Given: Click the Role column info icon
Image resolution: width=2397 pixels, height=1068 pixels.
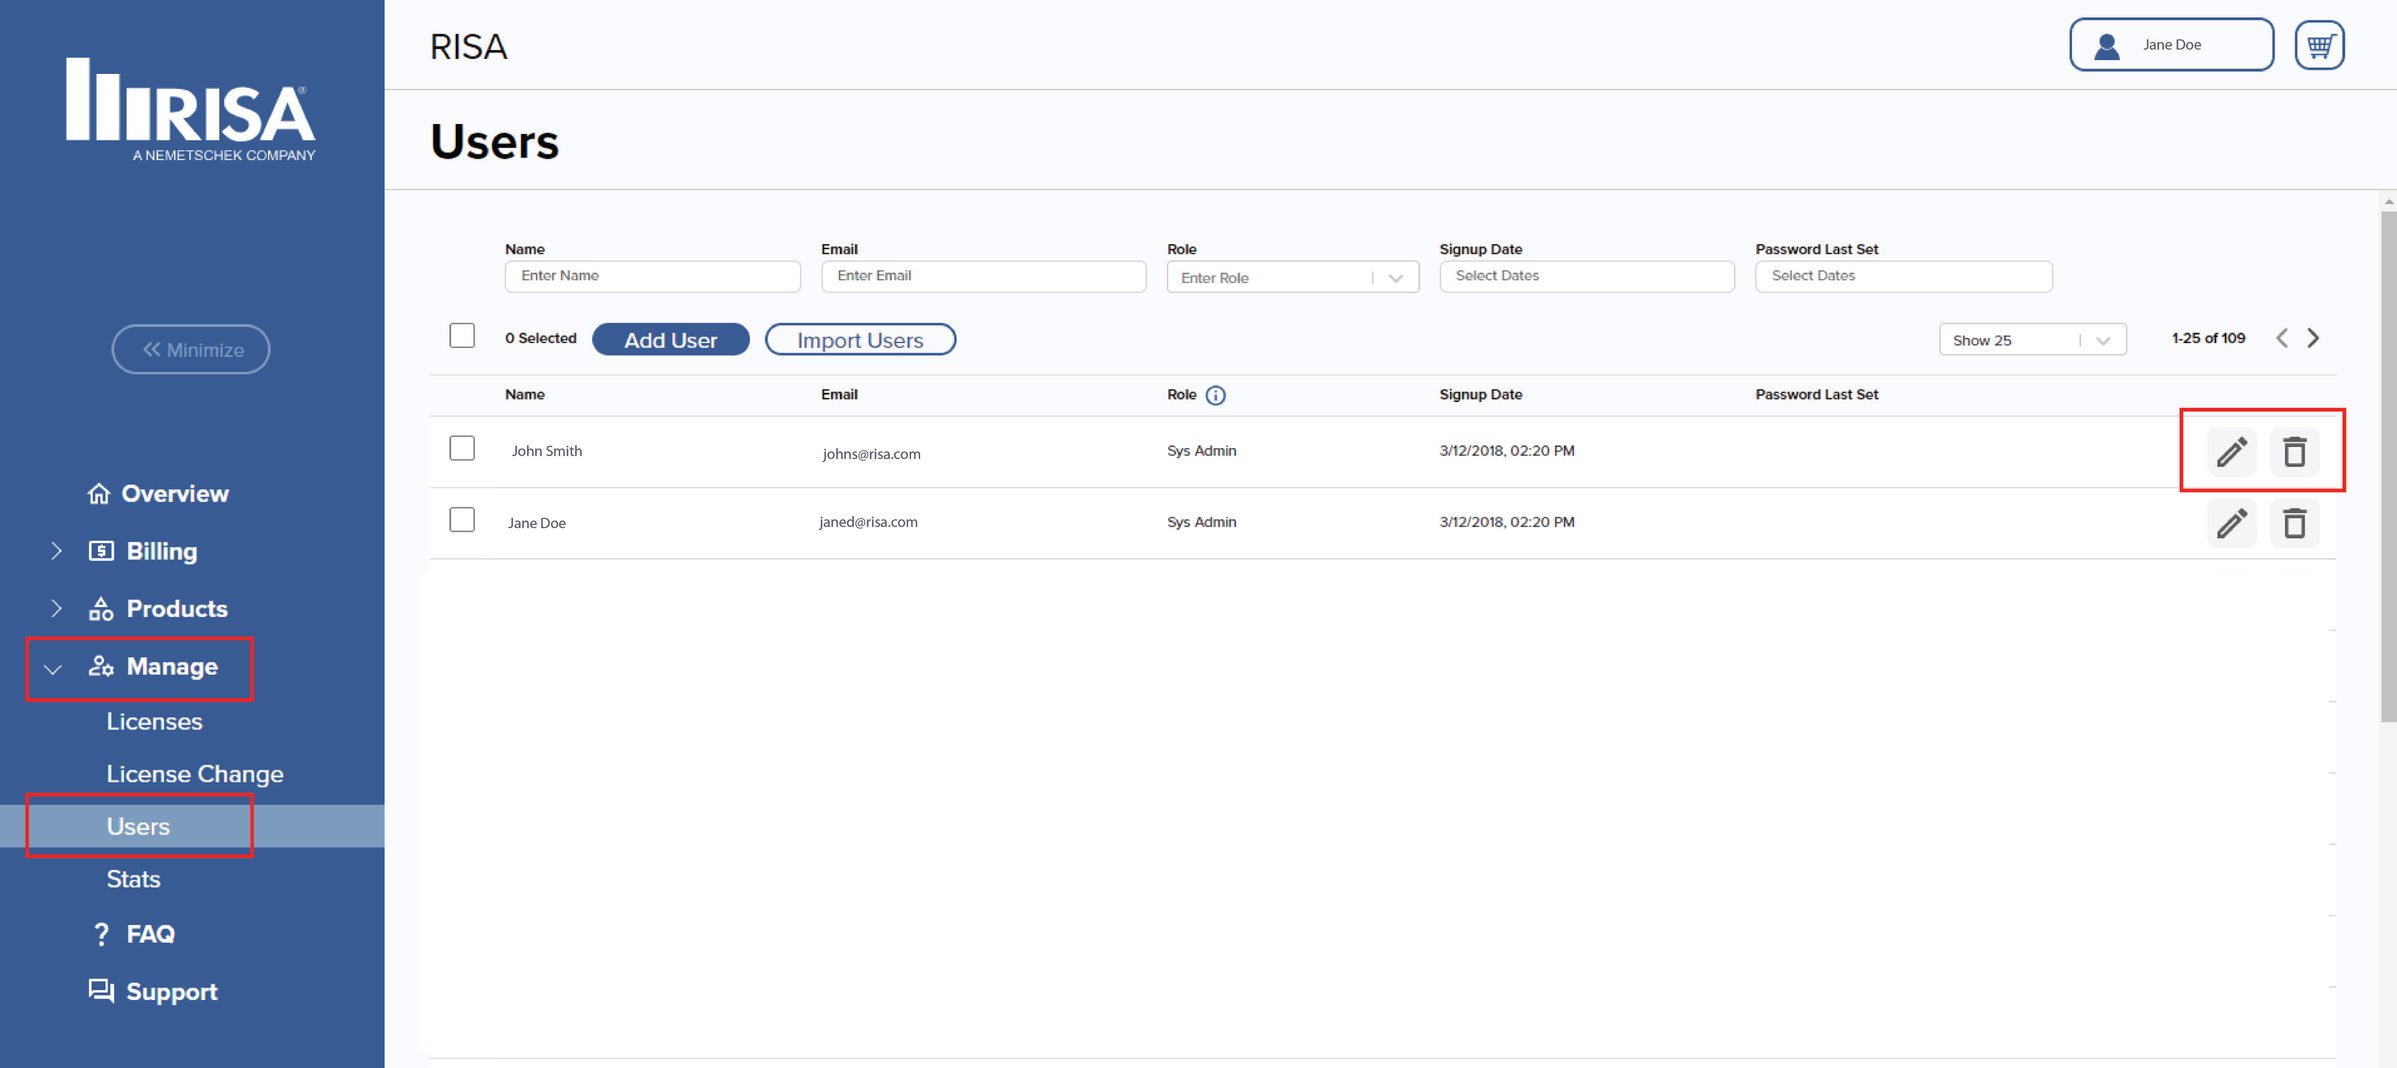Looking at the screenshot, I should pos(1215,395).
